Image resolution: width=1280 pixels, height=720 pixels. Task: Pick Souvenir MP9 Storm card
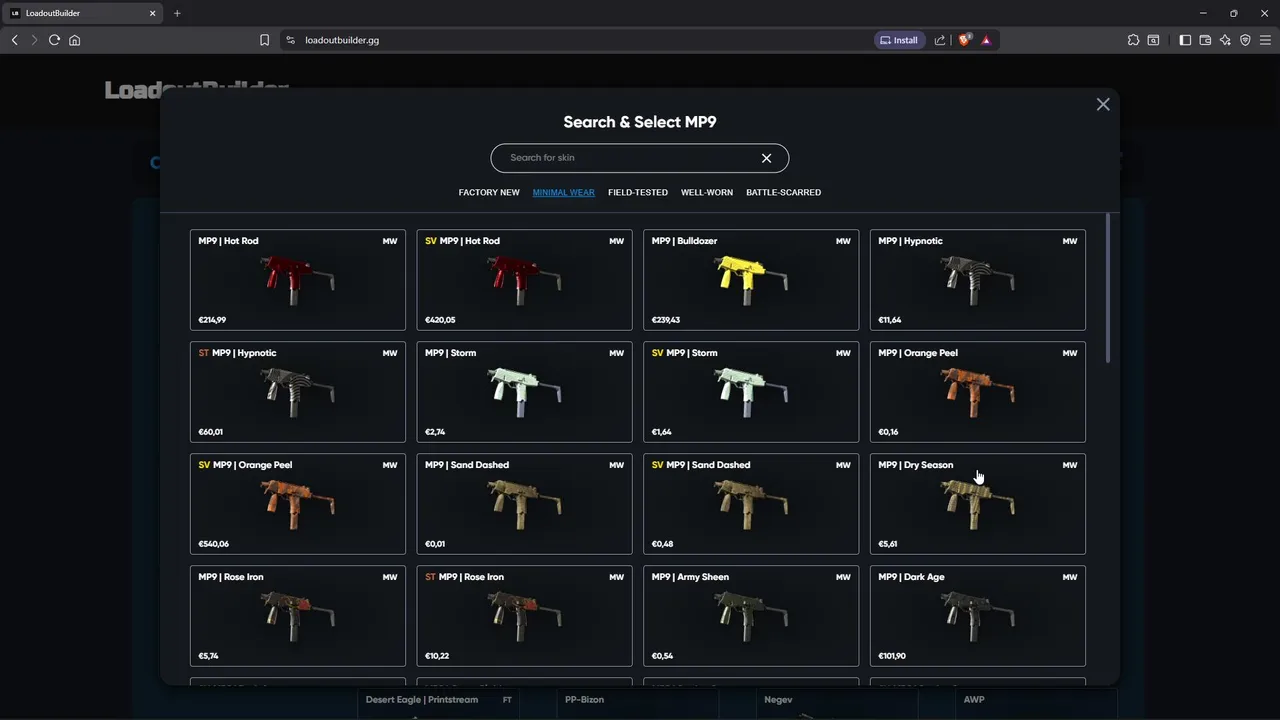coord(751,392)
